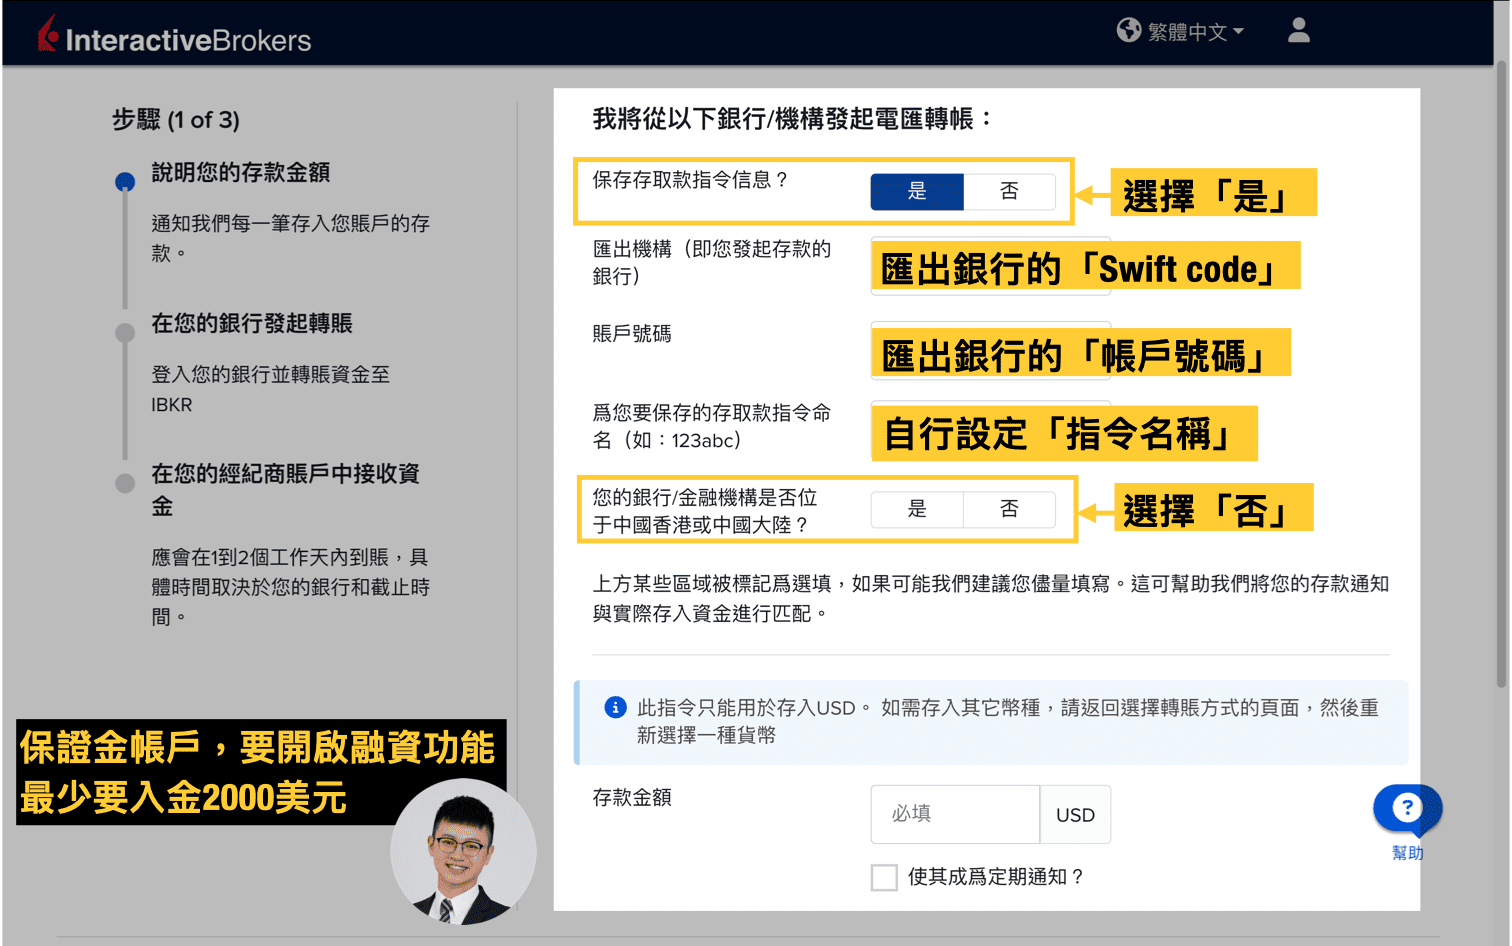Select the step dot for 說明您的存款金額
1512x946 pixels.
pos(125,181)
